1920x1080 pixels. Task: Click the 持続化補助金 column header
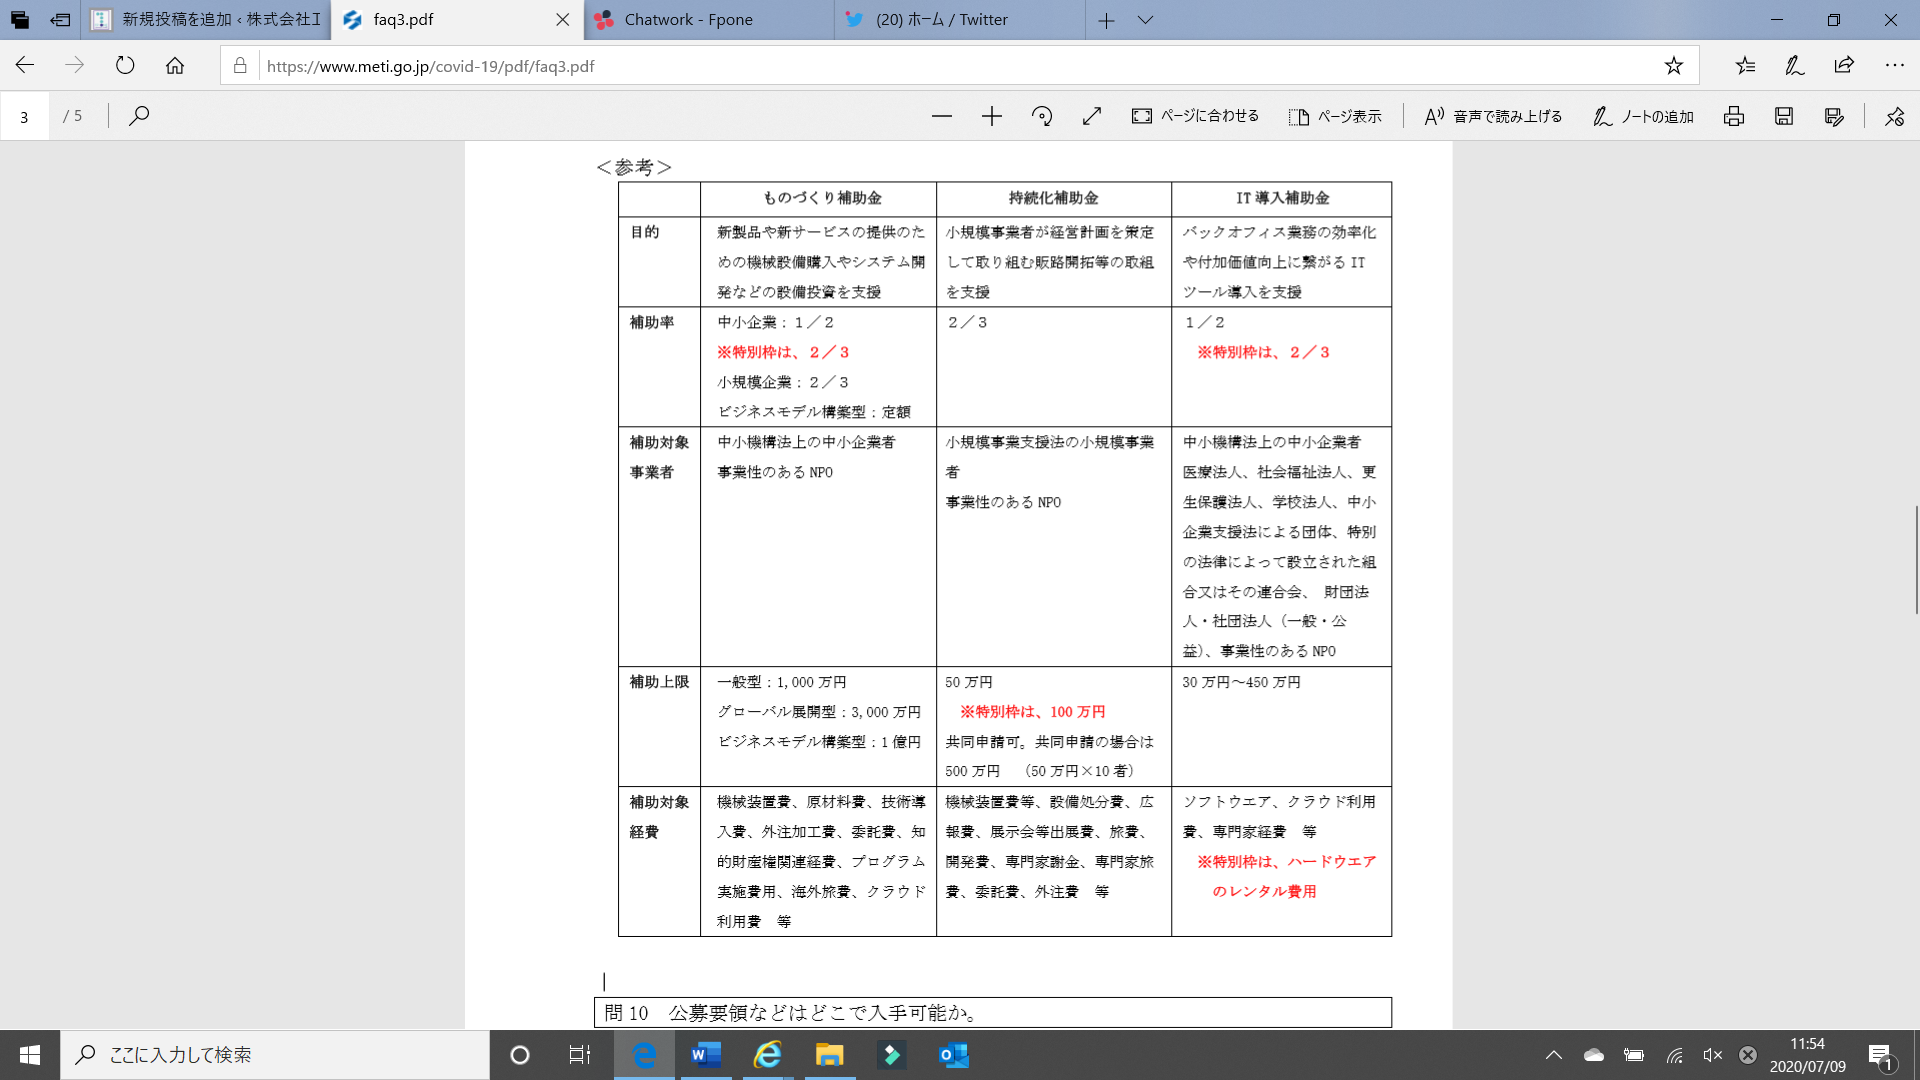1053,198
